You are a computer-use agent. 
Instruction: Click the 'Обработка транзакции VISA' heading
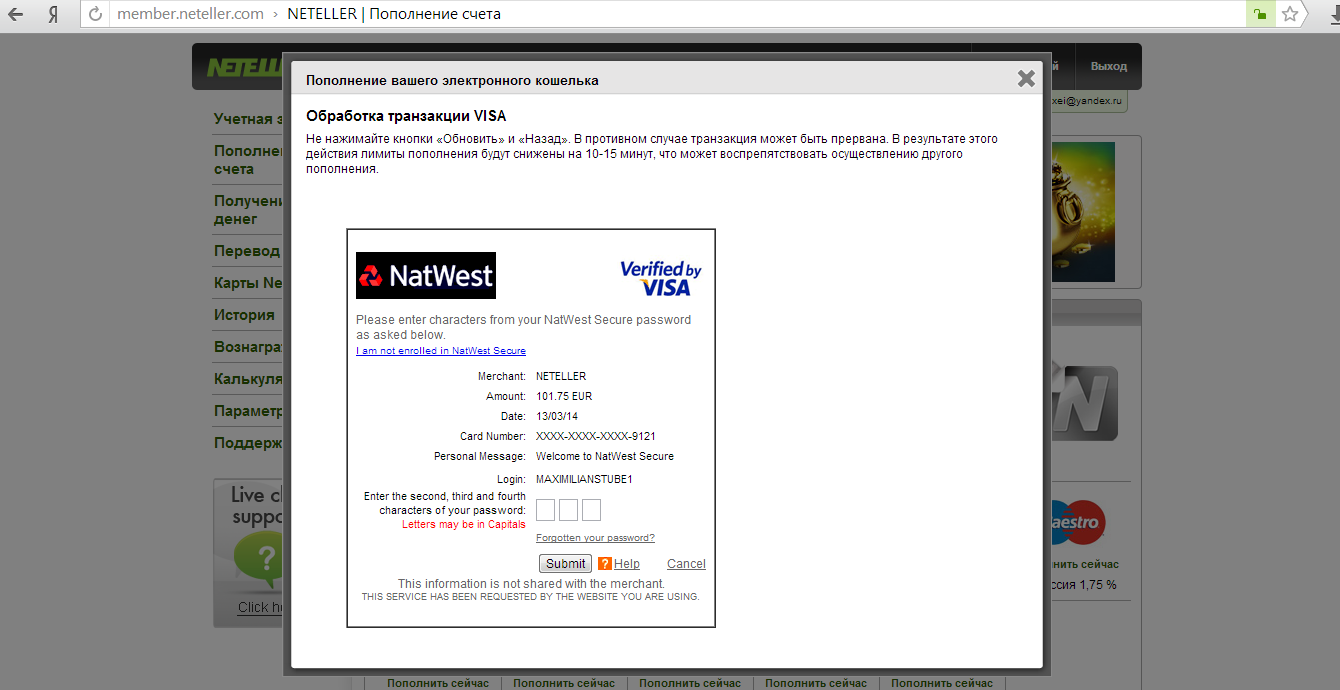pyautogui.click(x=406, y=116)
